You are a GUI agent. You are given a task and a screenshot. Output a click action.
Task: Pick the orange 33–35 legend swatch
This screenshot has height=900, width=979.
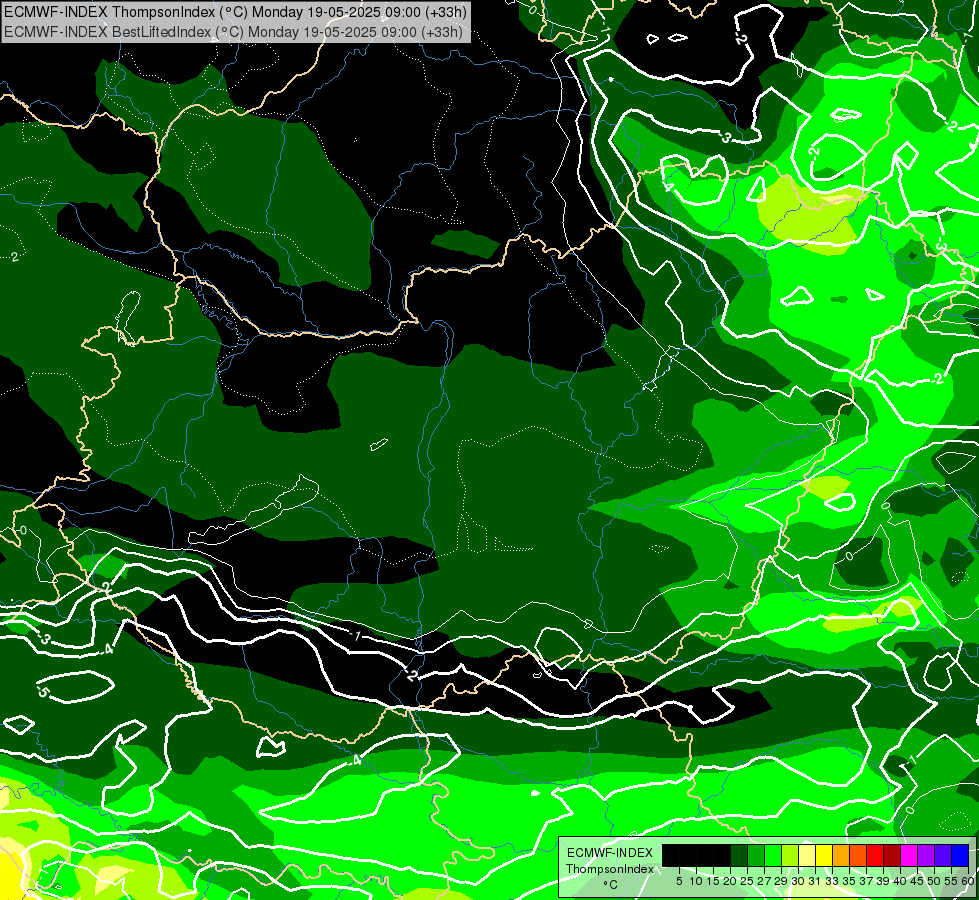pos(841,856)
